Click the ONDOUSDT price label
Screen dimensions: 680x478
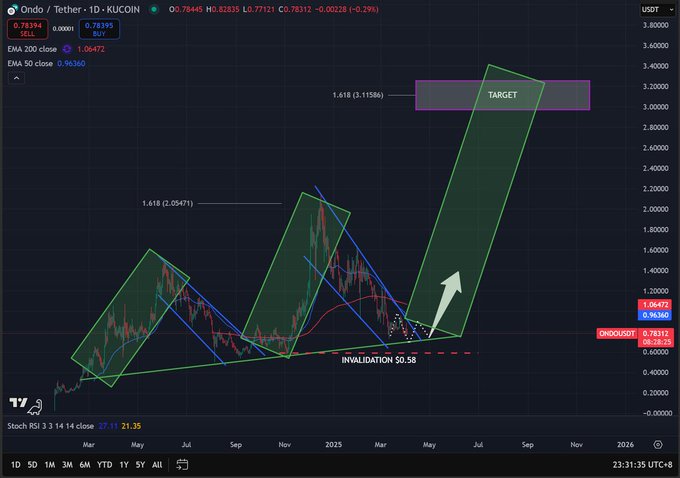(x=617, y=334)
